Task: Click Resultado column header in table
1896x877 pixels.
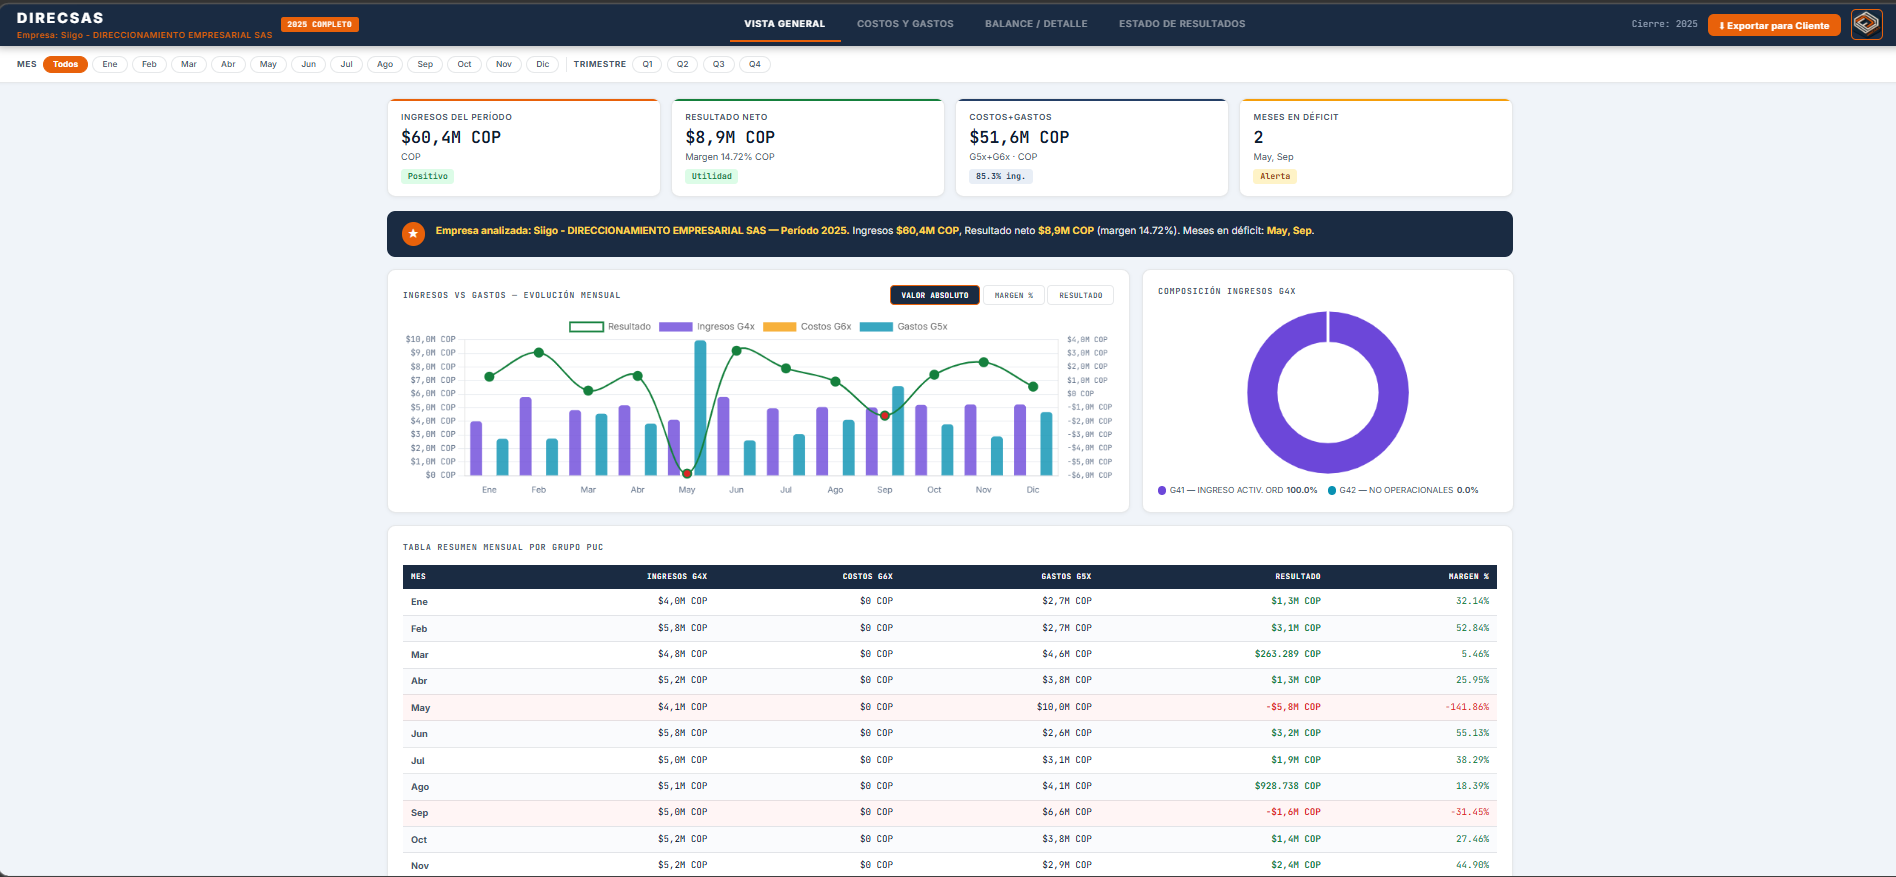Action: pos(1298,576)
